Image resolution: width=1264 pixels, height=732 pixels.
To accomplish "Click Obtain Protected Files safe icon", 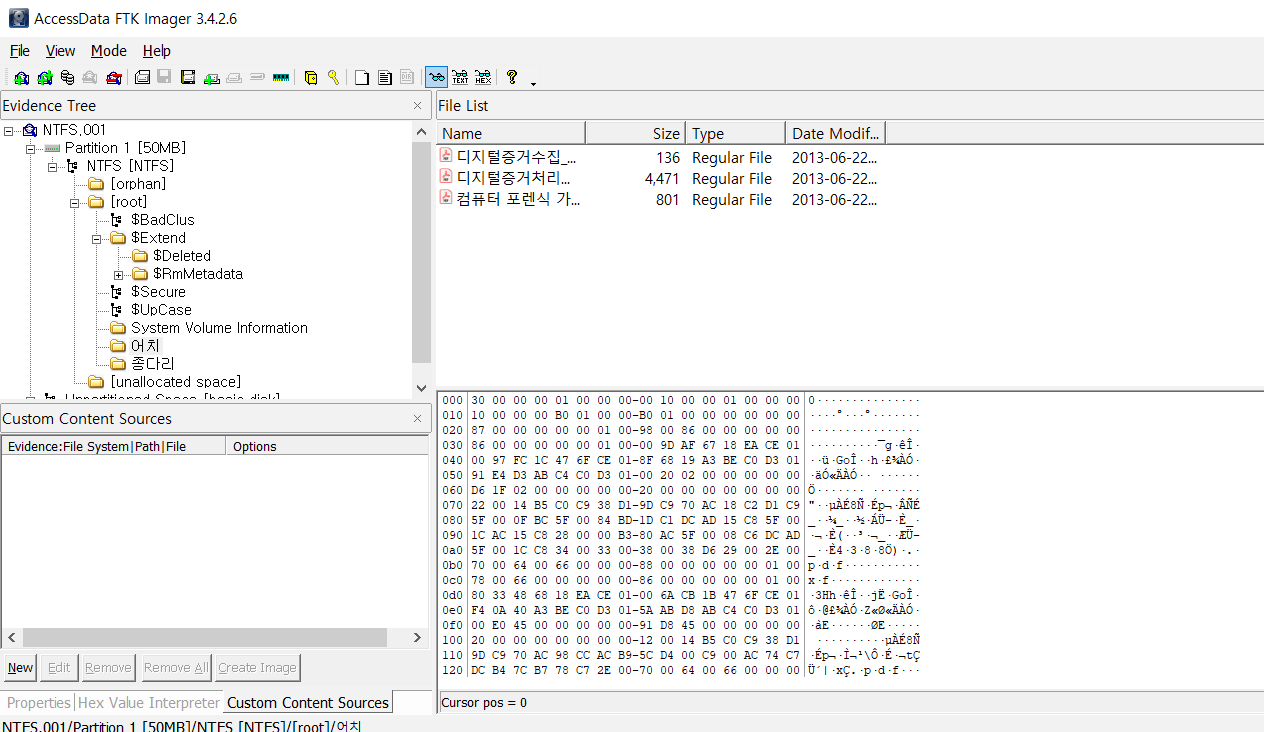I will click(x=311, y=77).
